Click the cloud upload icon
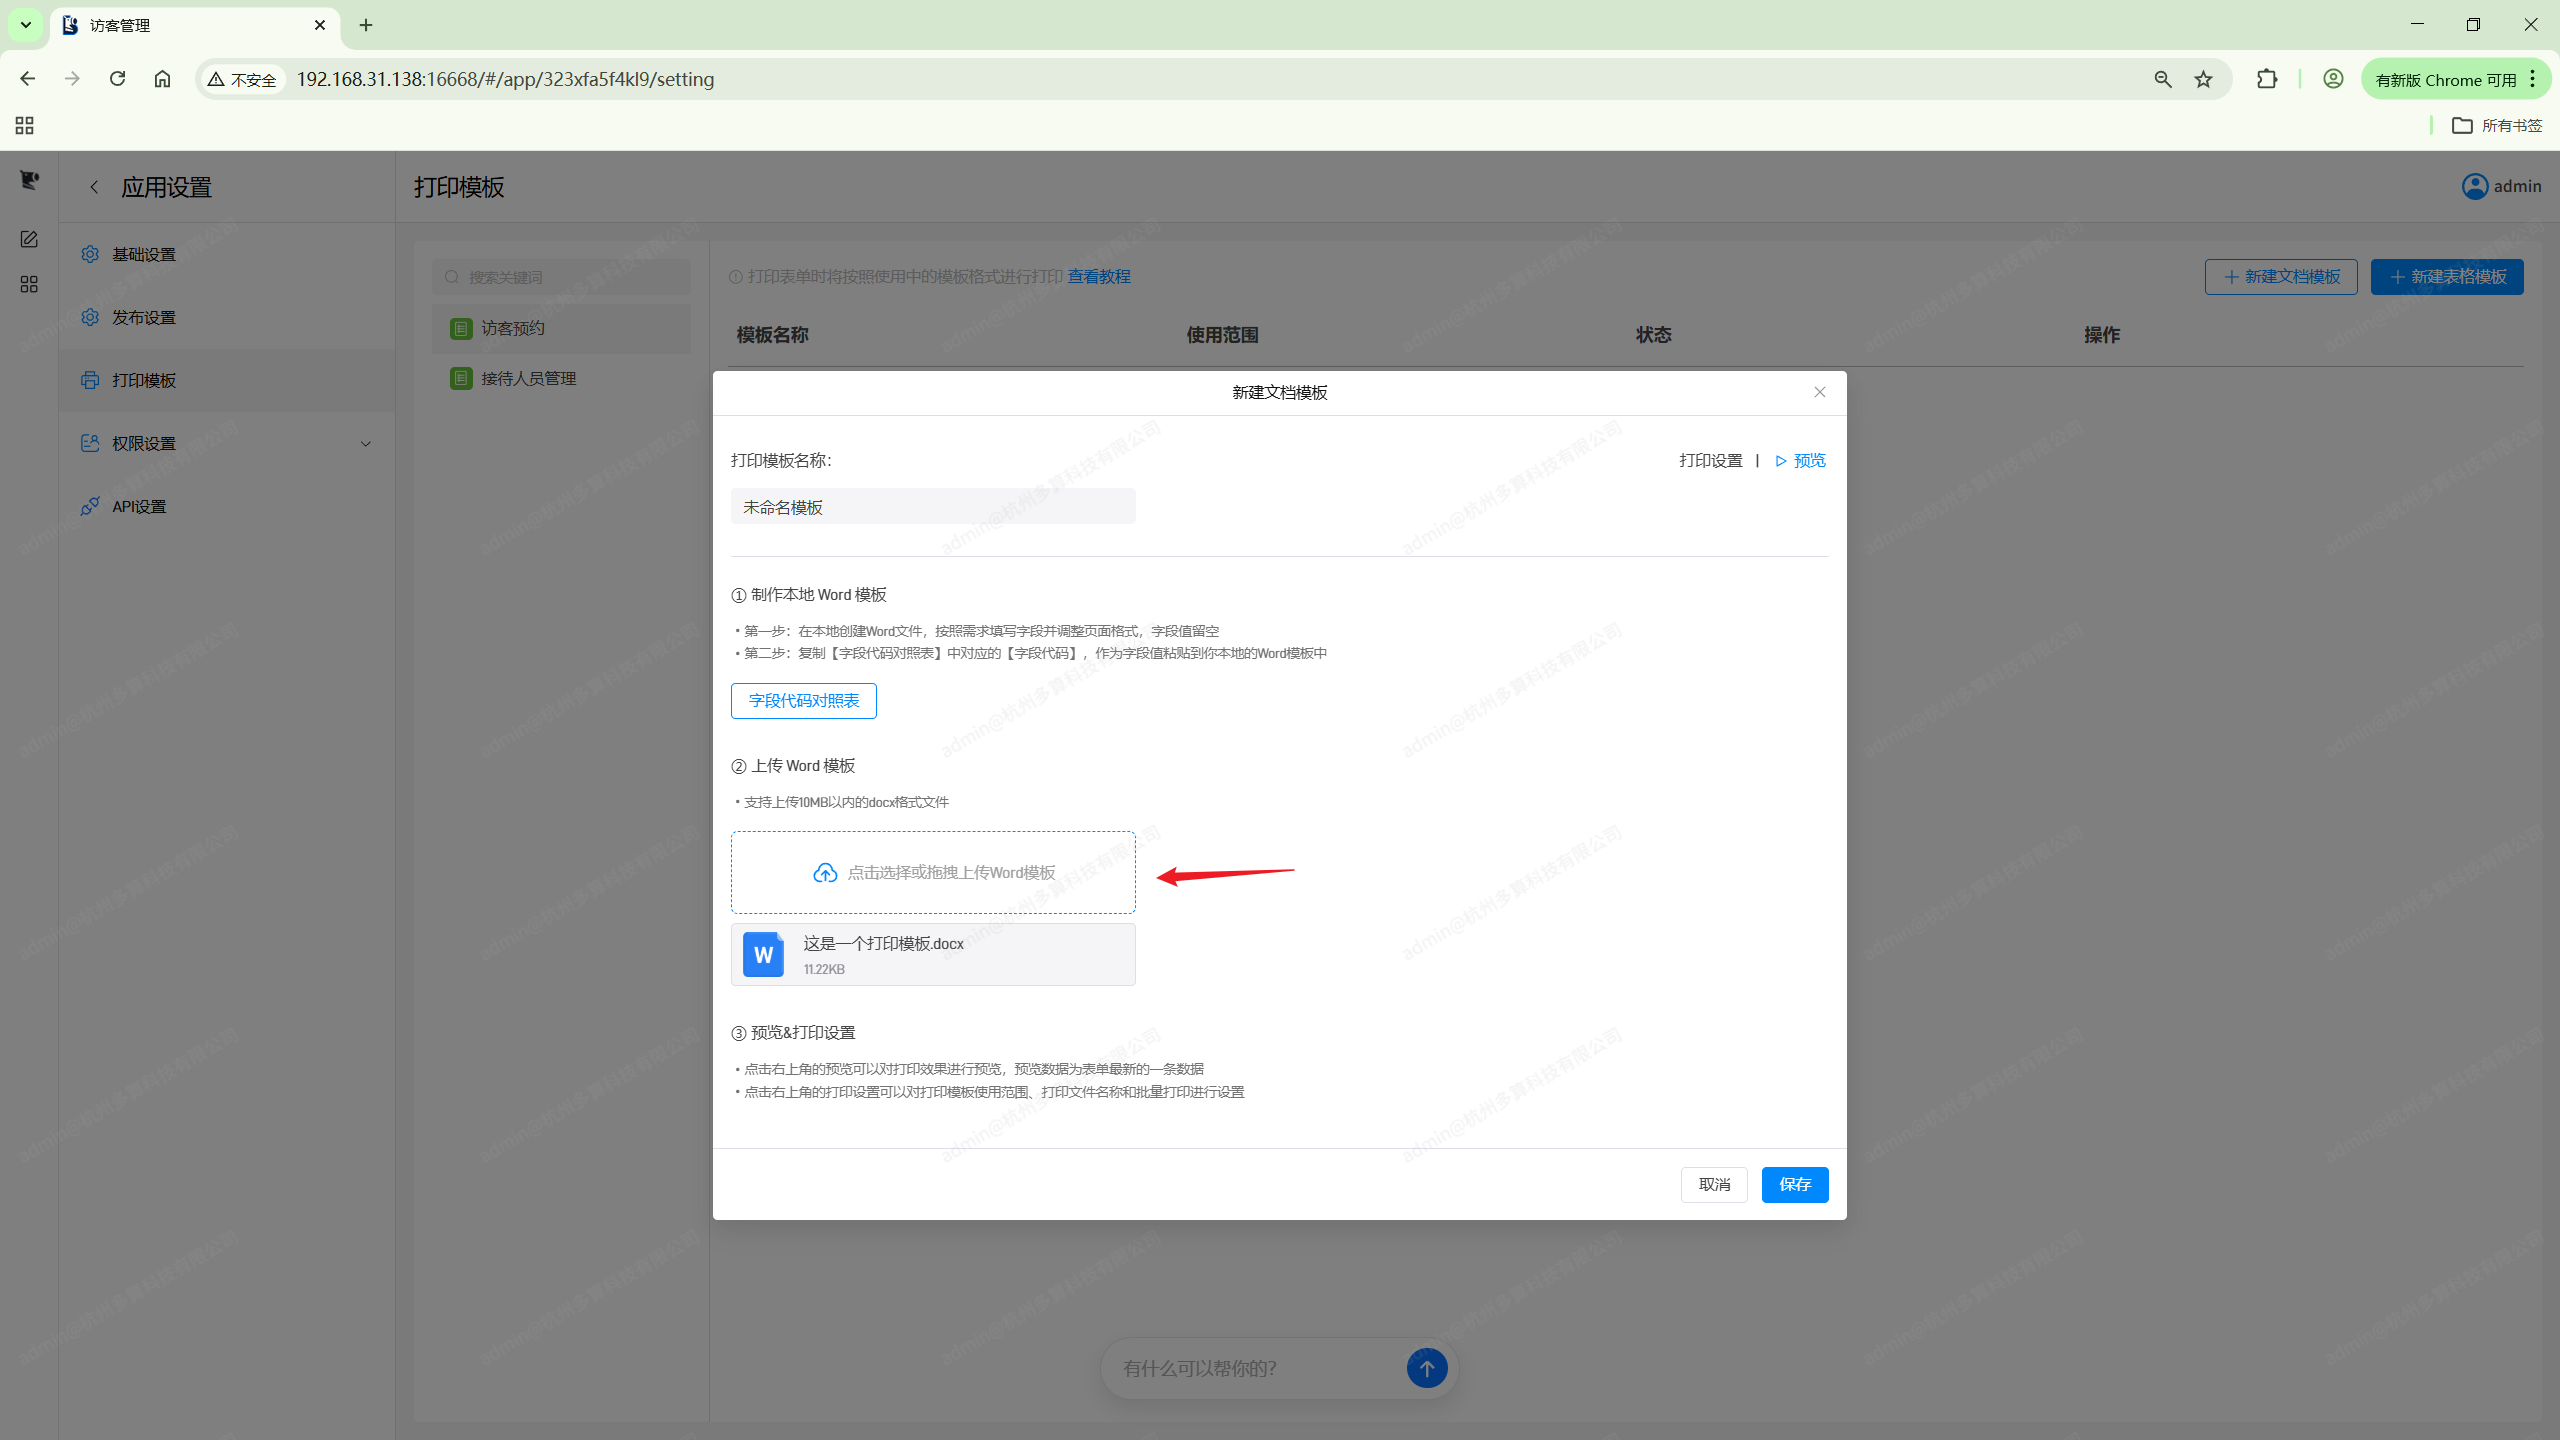The height and width of the screenshot is (1440, 2560). click(824, 873)
